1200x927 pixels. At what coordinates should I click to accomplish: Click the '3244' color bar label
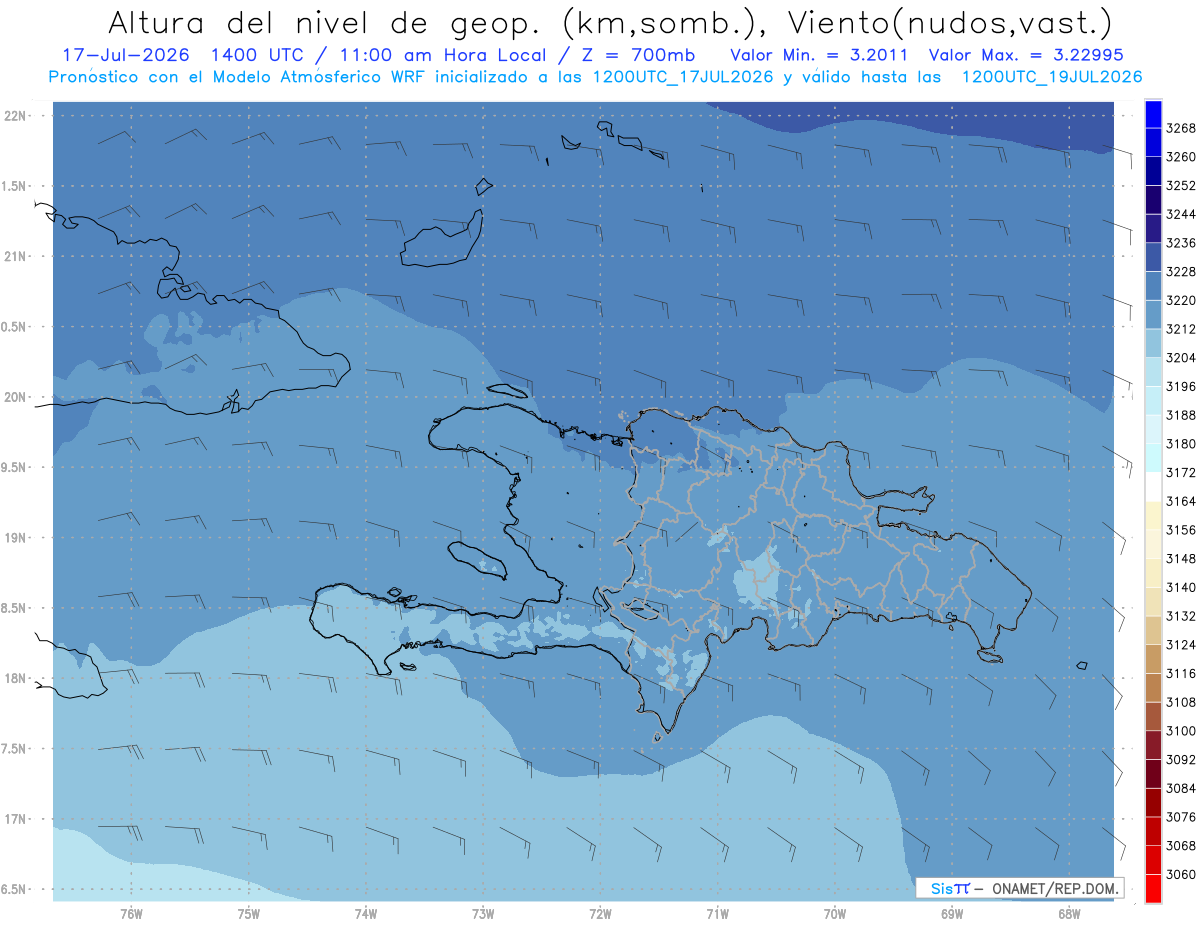coord(1180,215)
